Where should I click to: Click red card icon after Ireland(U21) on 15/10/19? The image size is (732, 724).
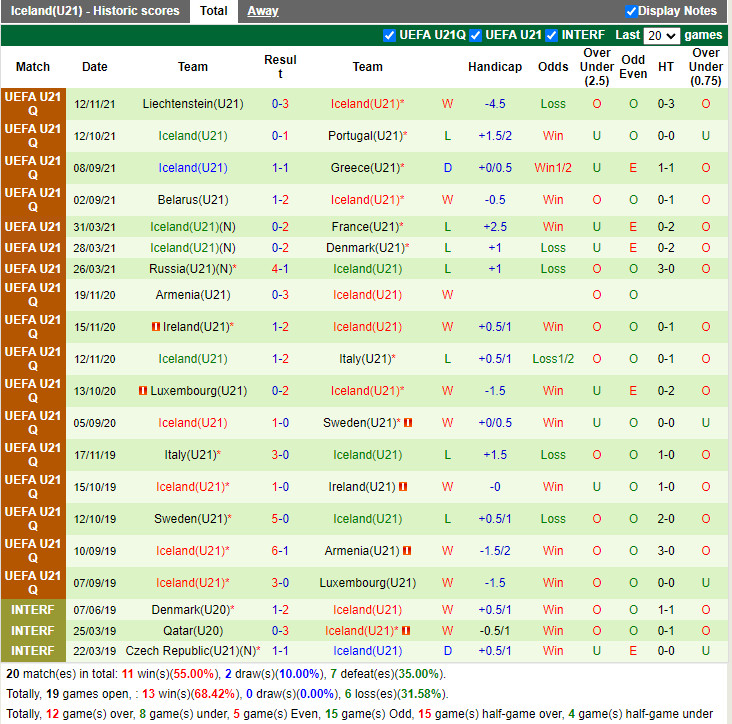[x=403, y=487]
